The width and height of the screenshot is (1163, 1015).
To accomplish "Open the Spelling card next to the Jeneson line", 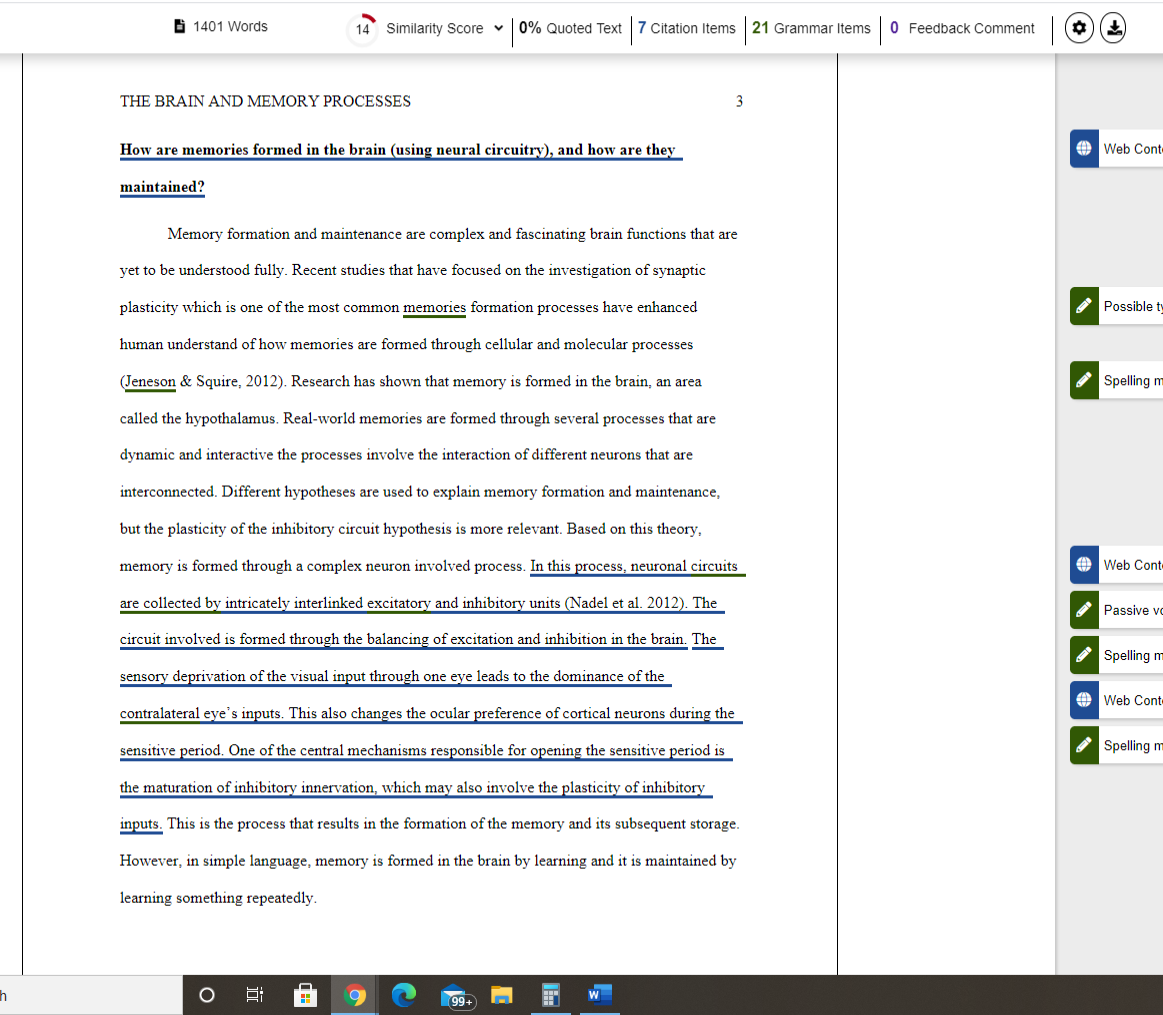I will pyautogui.click(x=1116, y=380).
